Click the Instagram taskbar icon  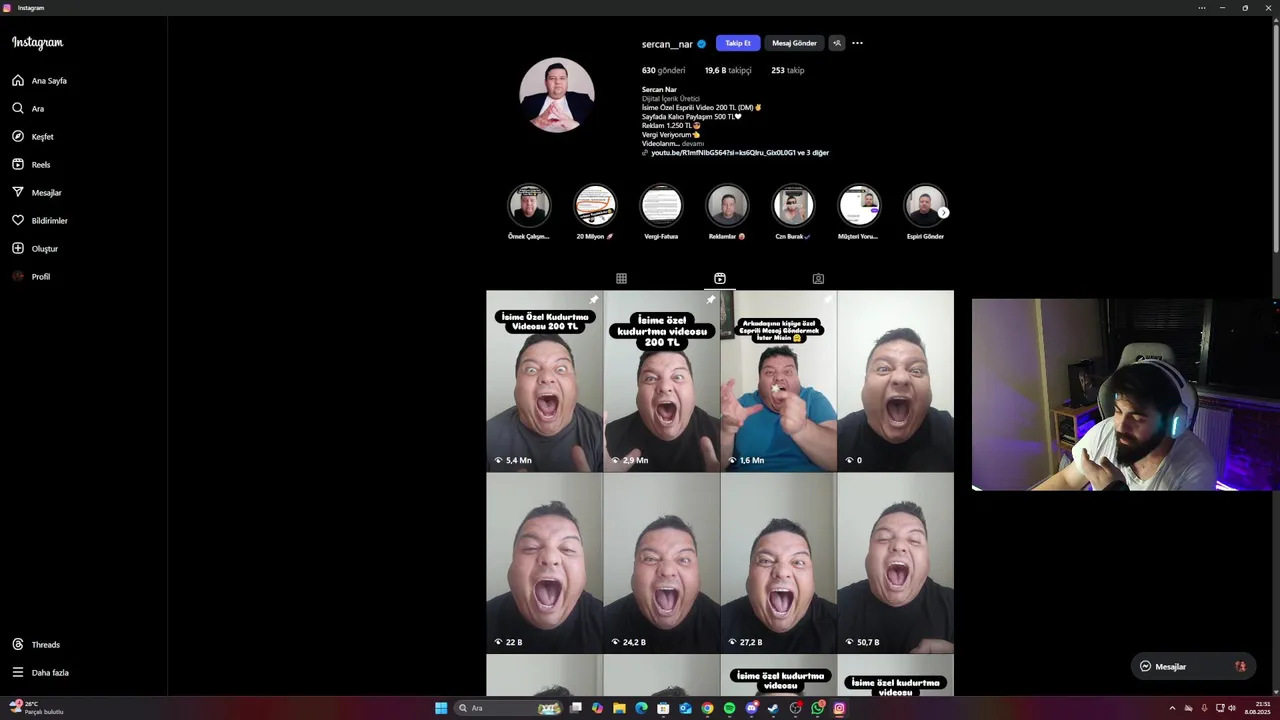pos(839,708)
